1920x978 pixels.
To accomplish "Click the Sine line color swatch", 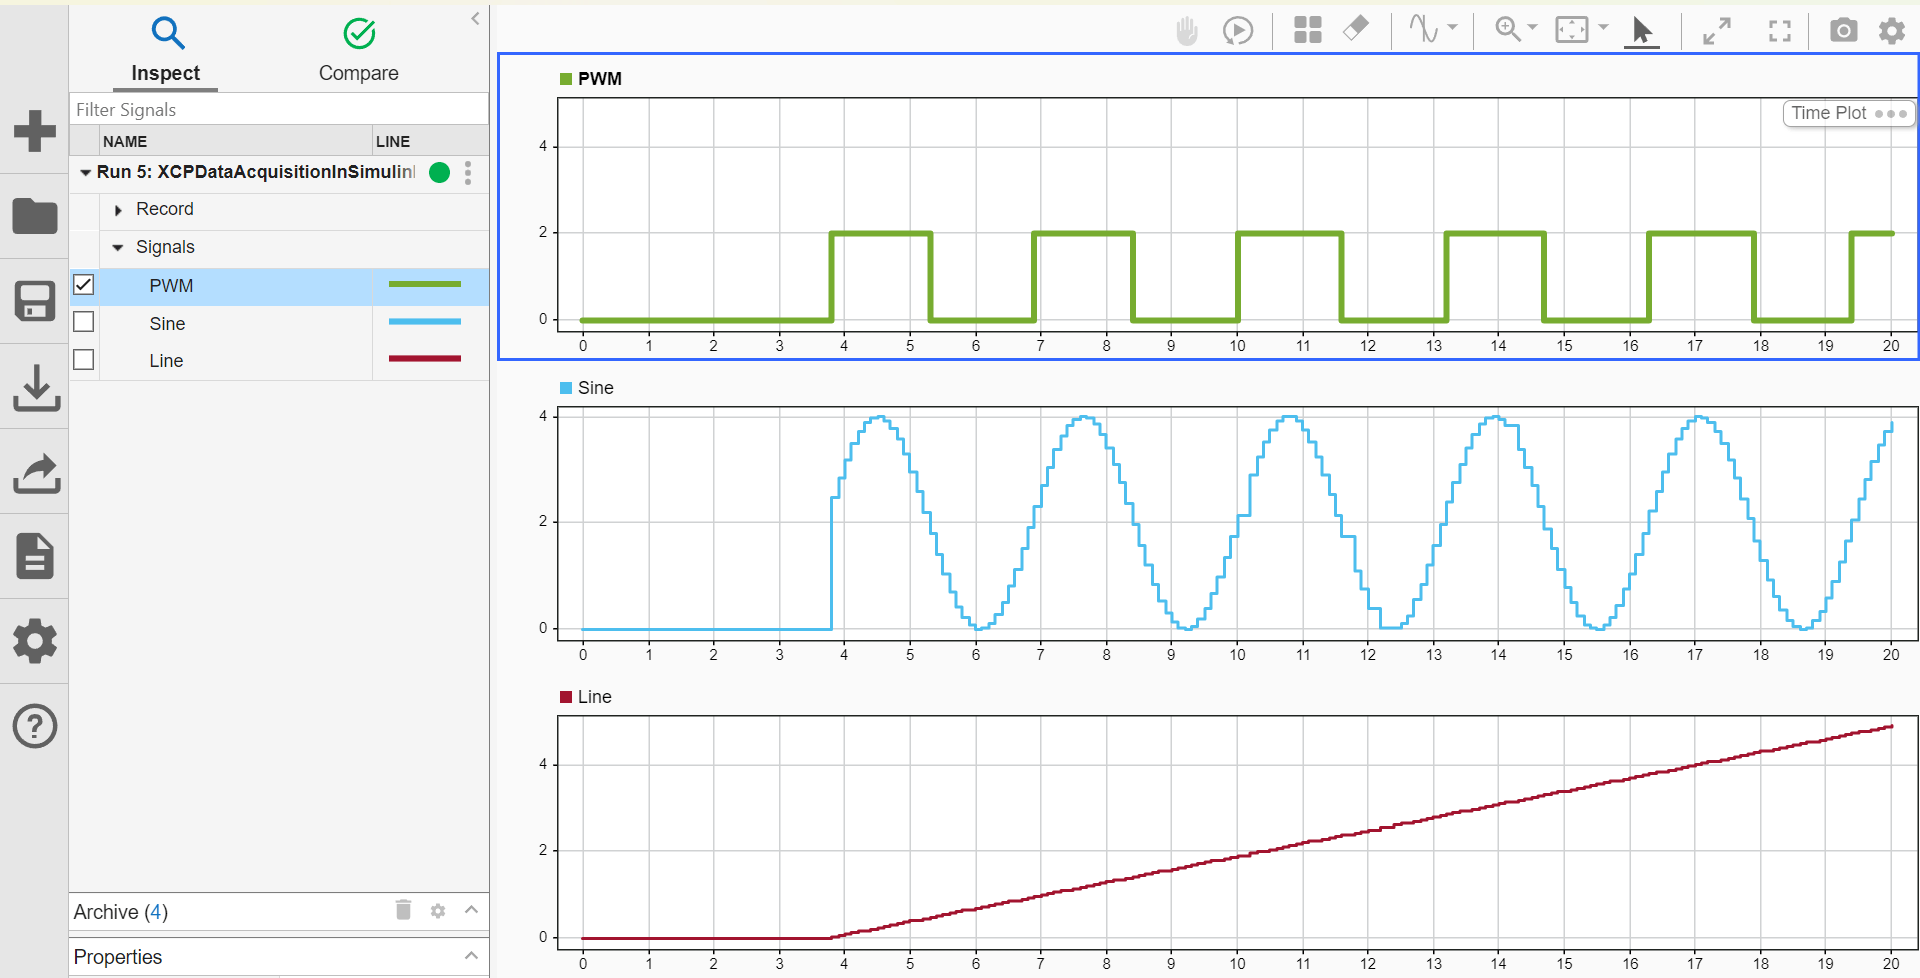I will (425, 322).
